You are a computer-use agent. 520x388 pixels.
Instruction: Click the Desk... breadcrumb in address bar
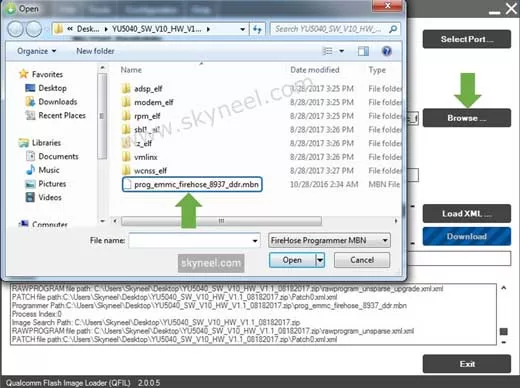point(88,29)
